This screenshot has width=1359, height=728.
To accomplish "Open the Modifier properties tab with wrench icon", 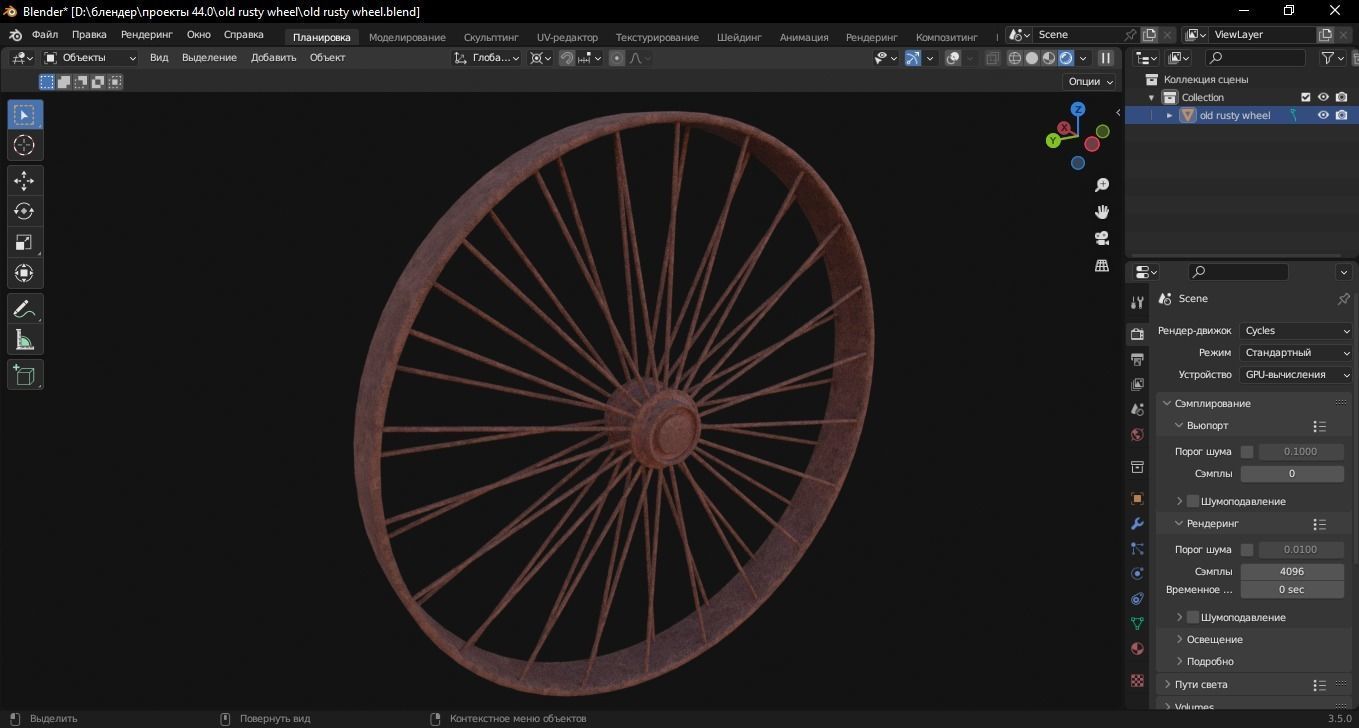I will pos(1137,524).
